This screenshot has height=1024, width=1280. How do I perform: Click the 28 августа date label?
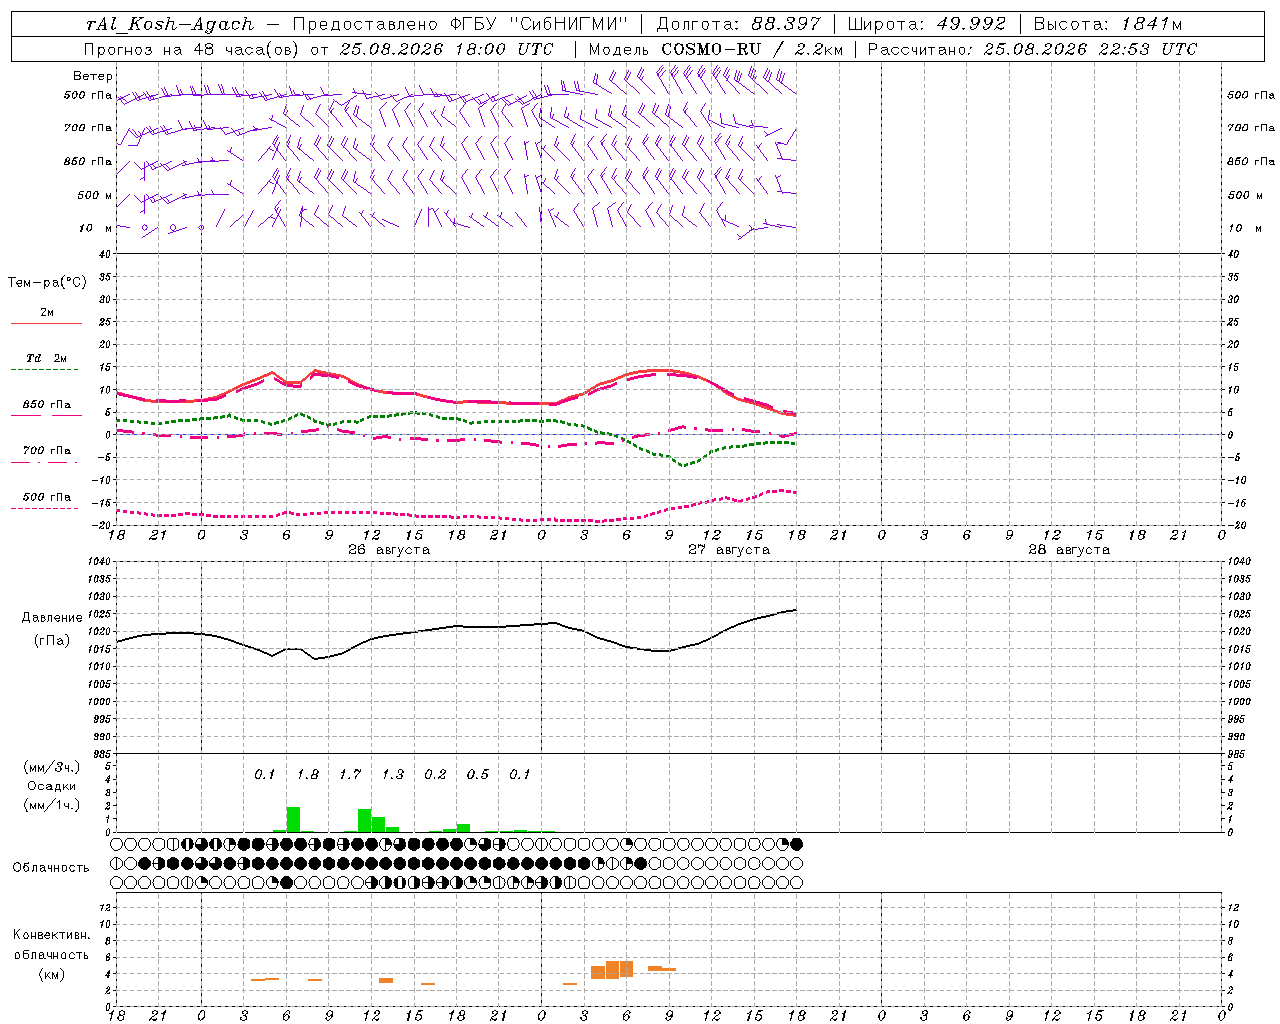[x=1069, y=549]
